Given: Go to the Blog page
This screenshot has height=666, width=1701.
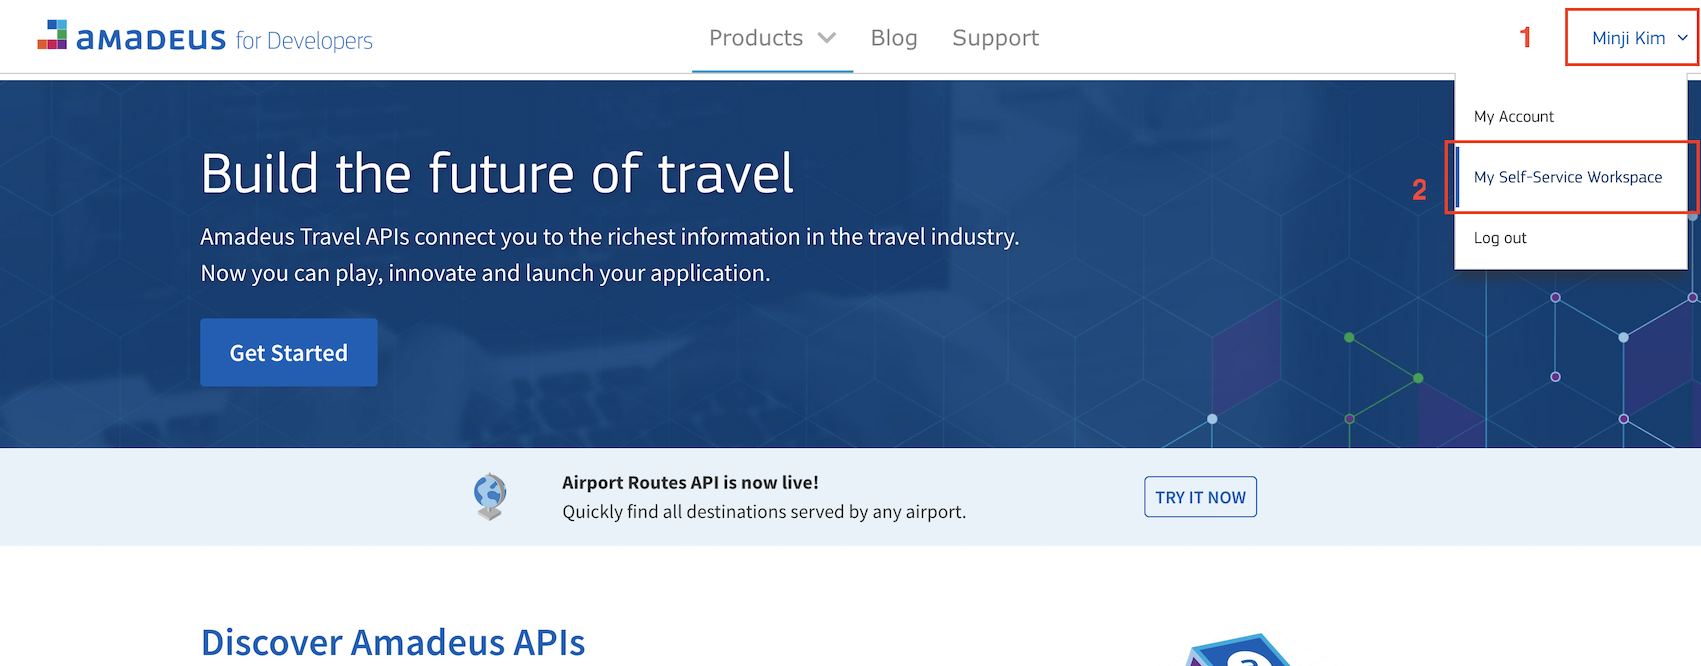Looking at the screenshot, I should coord(894,38).
